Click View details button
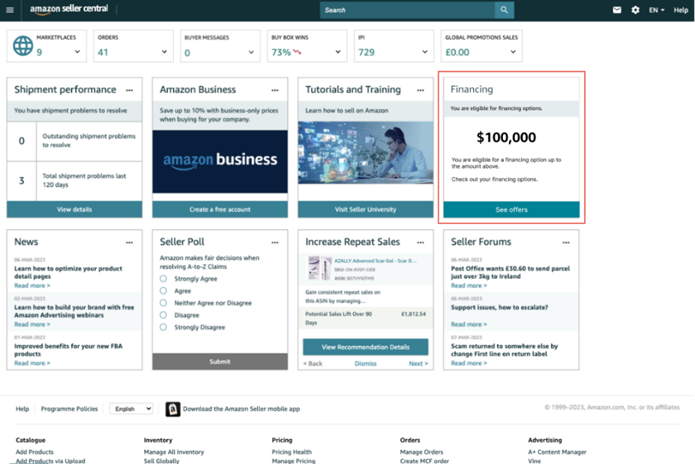Screen dimensions: 695x464 [74, 209]
